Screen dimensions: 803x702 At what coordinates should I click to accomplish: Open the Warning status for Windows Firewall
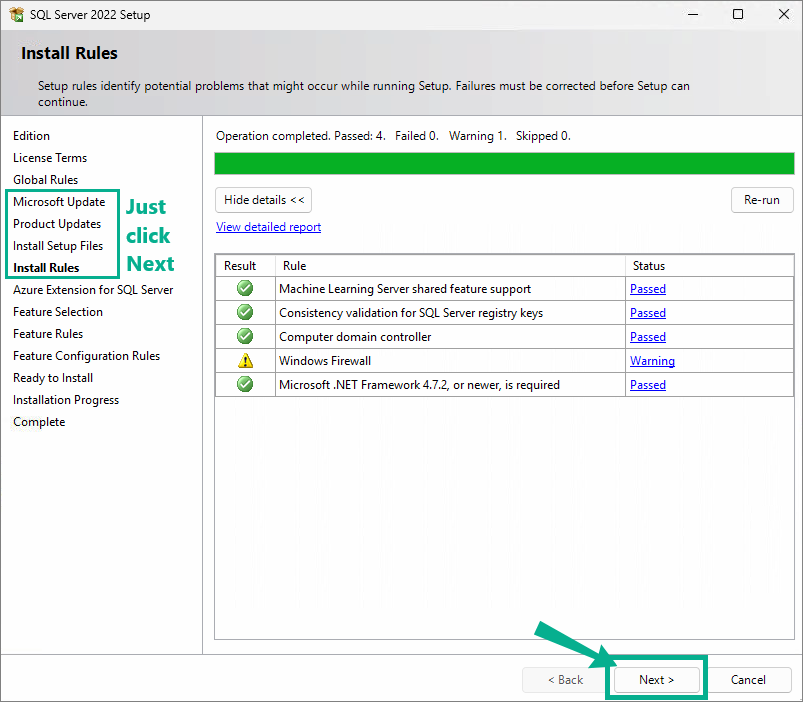tap(652, 361)
